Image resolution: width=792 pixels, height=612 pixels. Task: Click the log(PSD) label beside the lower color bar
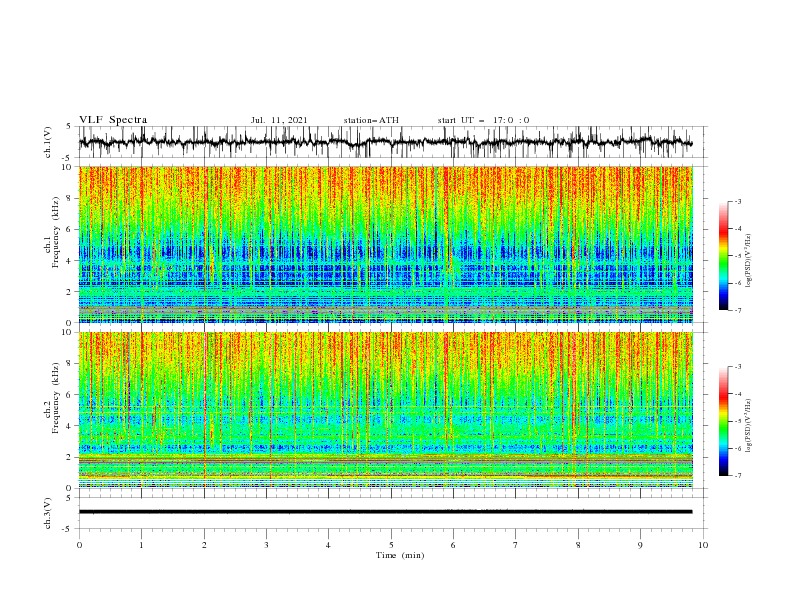pos(748,426)
